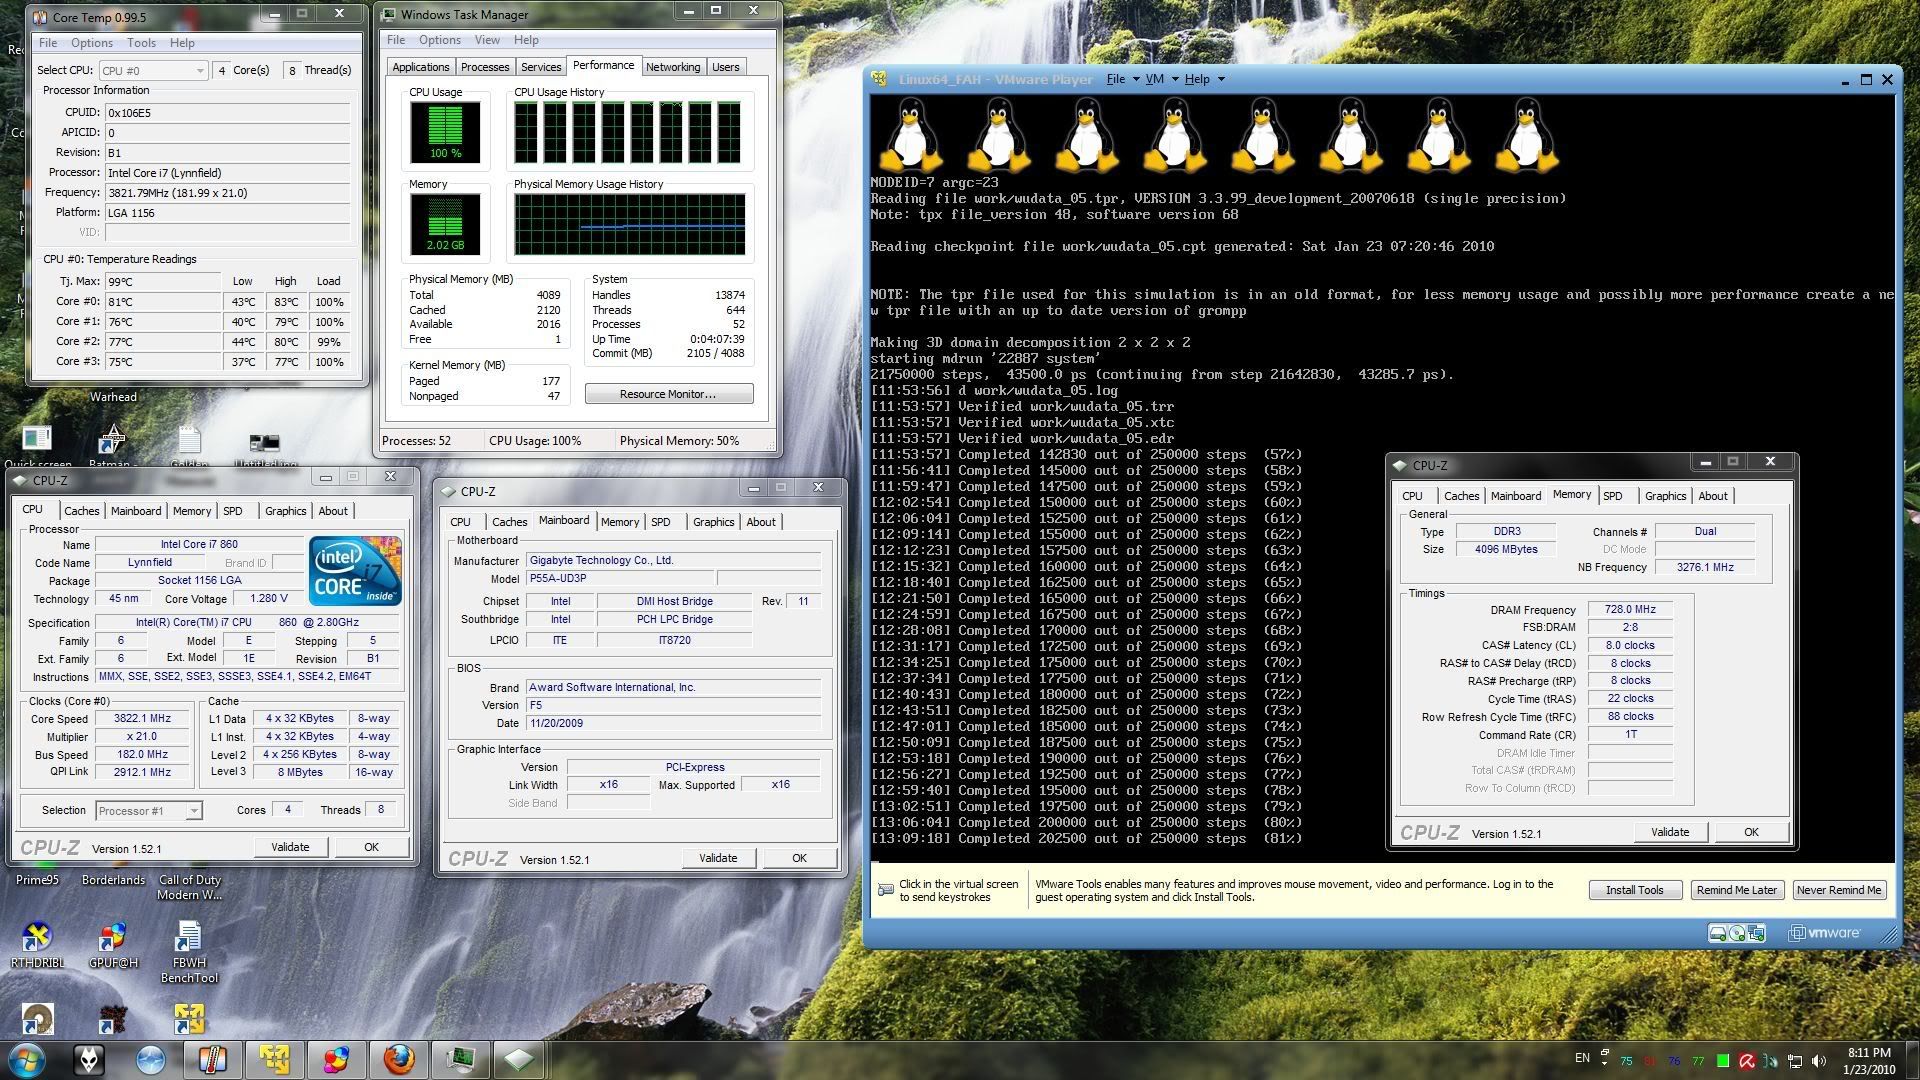This screenshot has width=1920, height=1080.
Task: Click Validate in CPU-Z mainboard window
Action: coord(718,858)
